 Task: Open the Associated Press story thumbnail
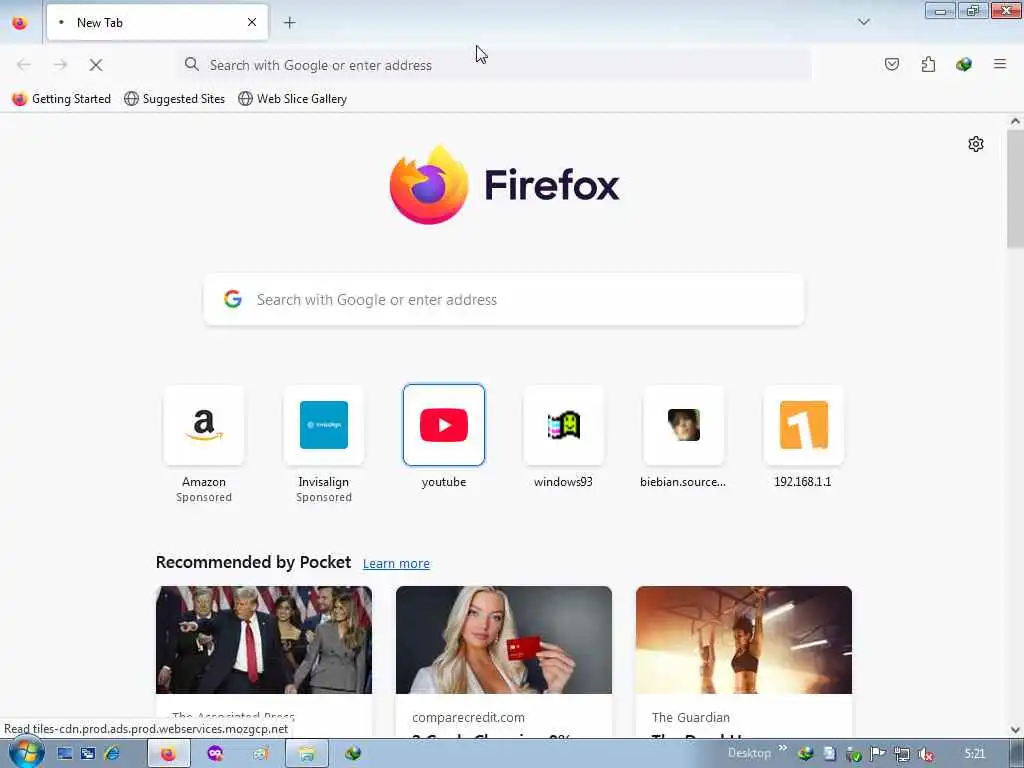click(x=264, y=640)
